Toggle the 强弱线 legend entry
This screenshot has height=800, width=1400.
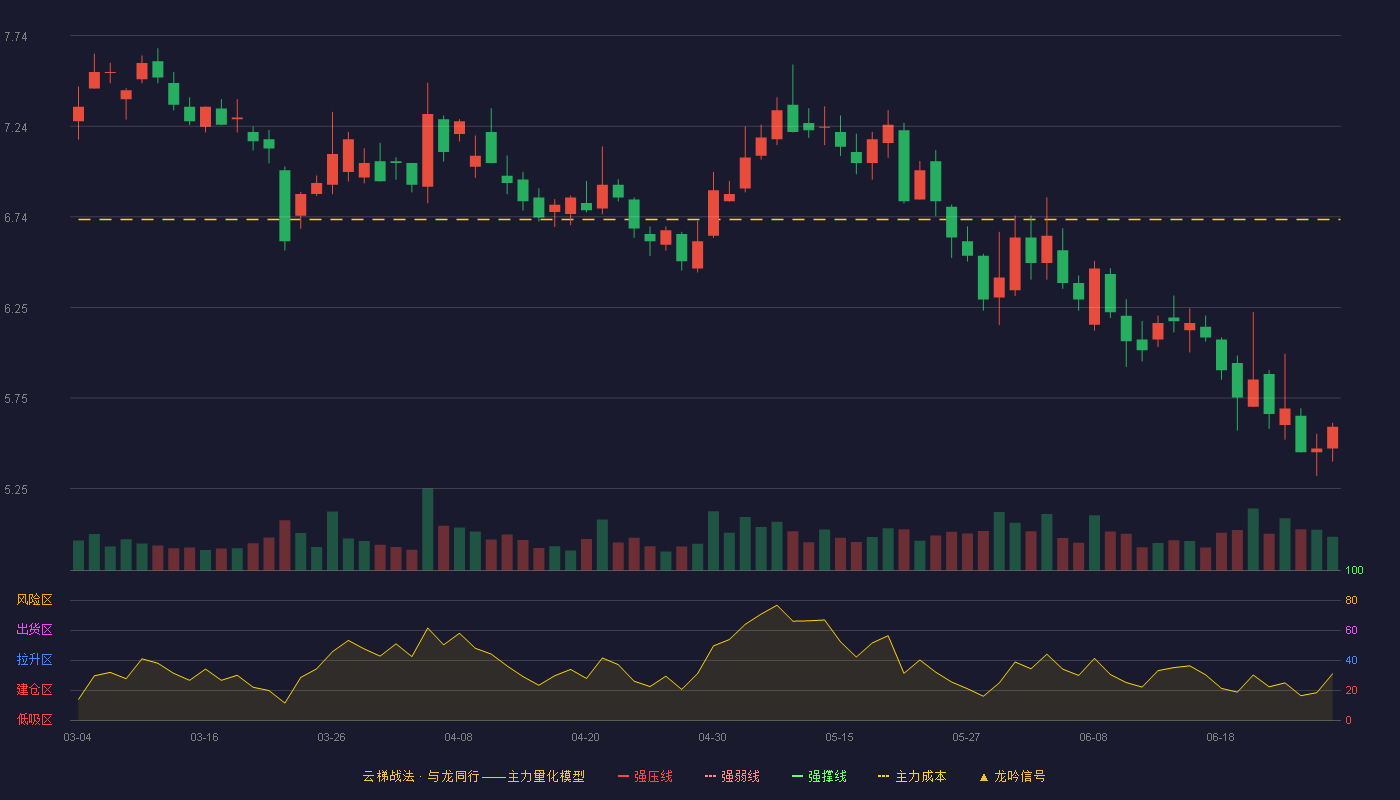(x=732, y=776)
